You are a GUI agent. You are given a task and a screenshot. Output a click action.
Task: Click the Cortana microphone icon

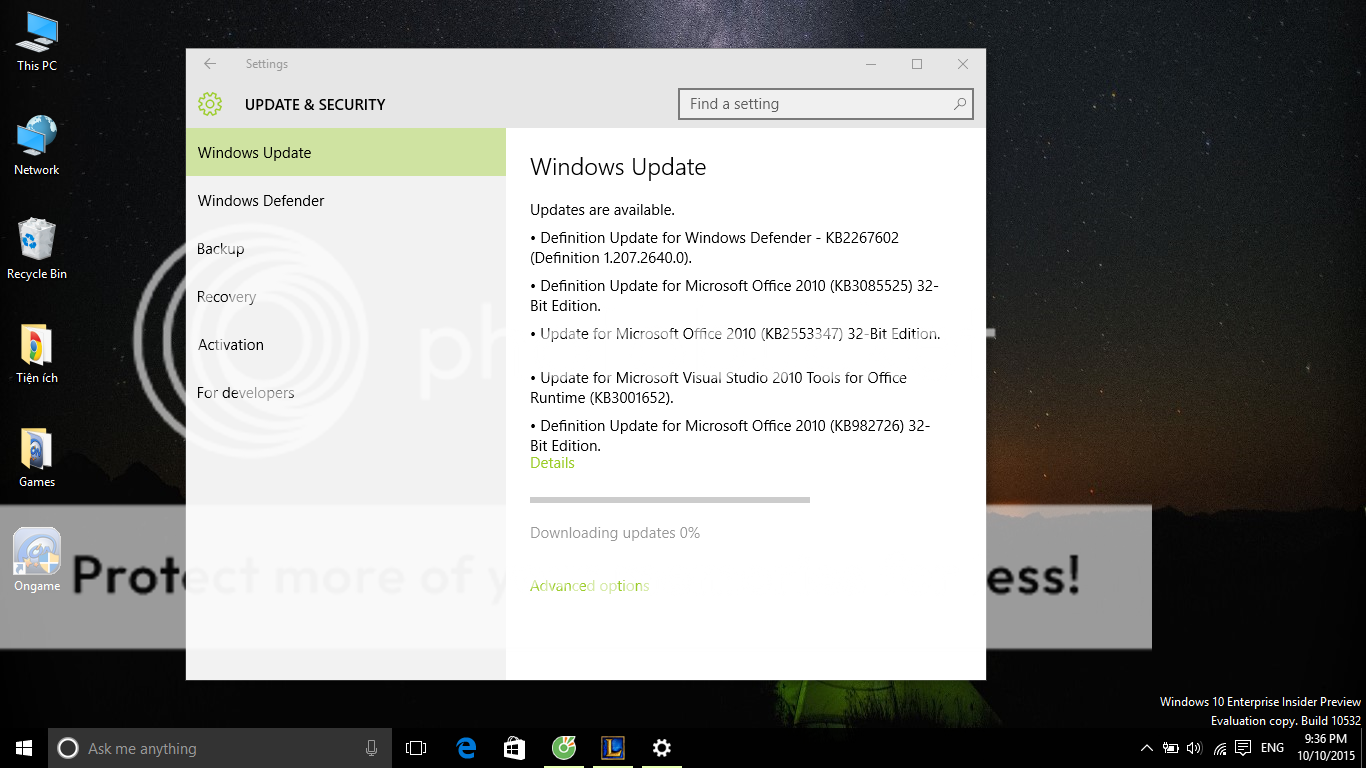[371, 748]
